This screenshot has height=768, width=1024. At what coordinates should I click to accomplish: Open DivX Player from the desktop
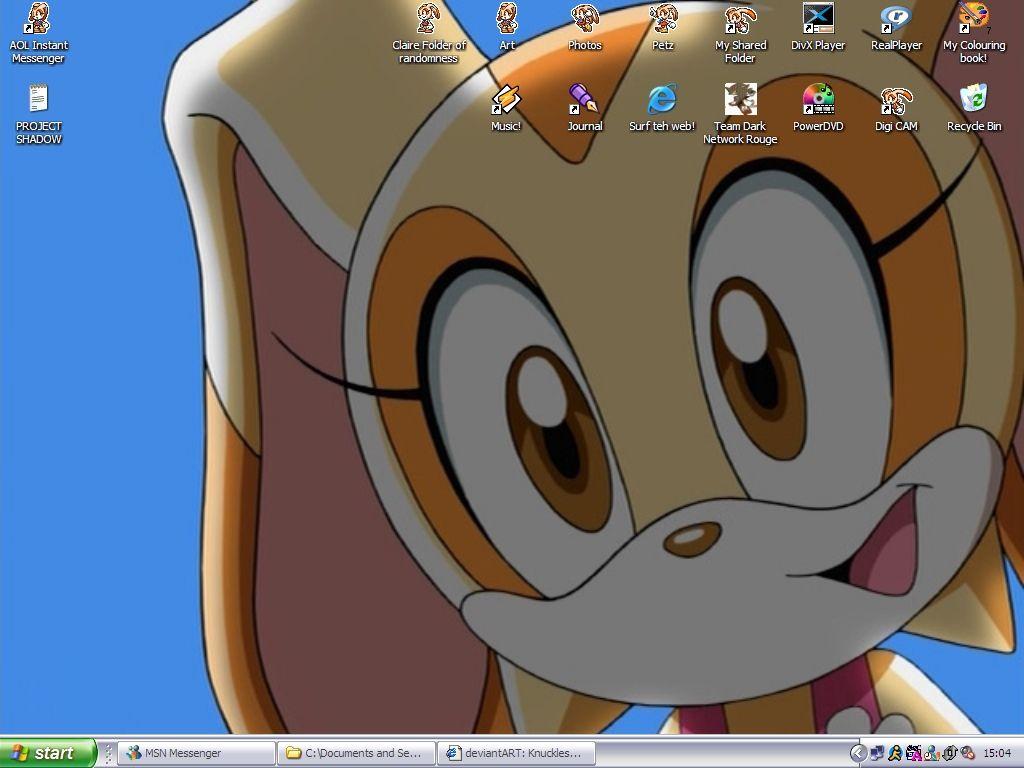click(818, 20)
